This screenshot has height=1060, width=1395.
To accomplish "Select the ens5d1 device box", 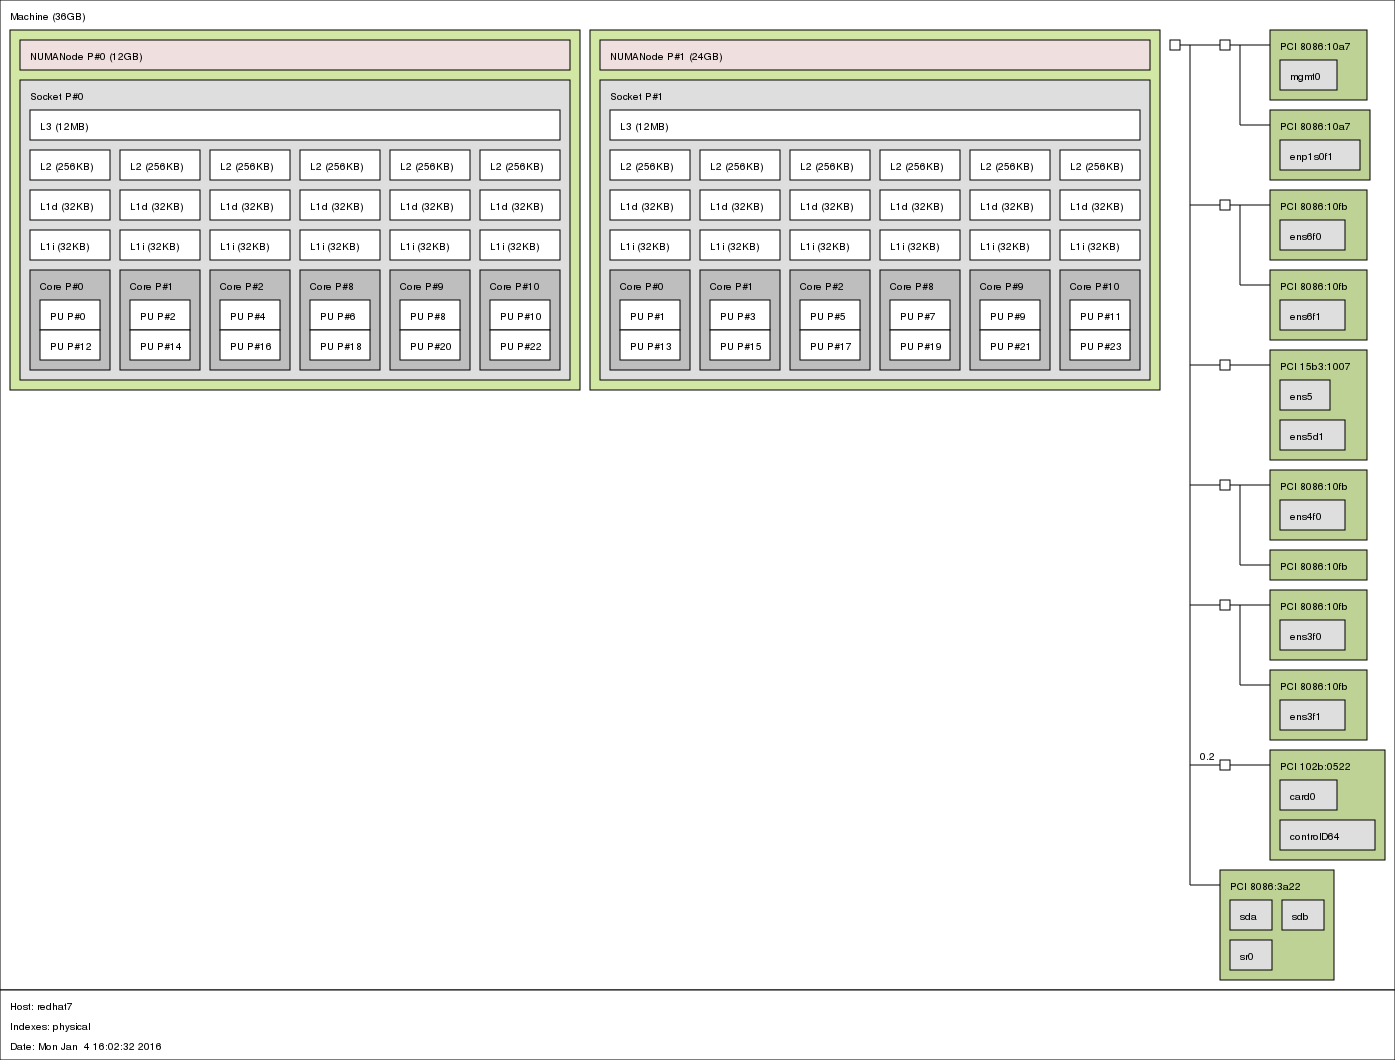I will 1312,436.
